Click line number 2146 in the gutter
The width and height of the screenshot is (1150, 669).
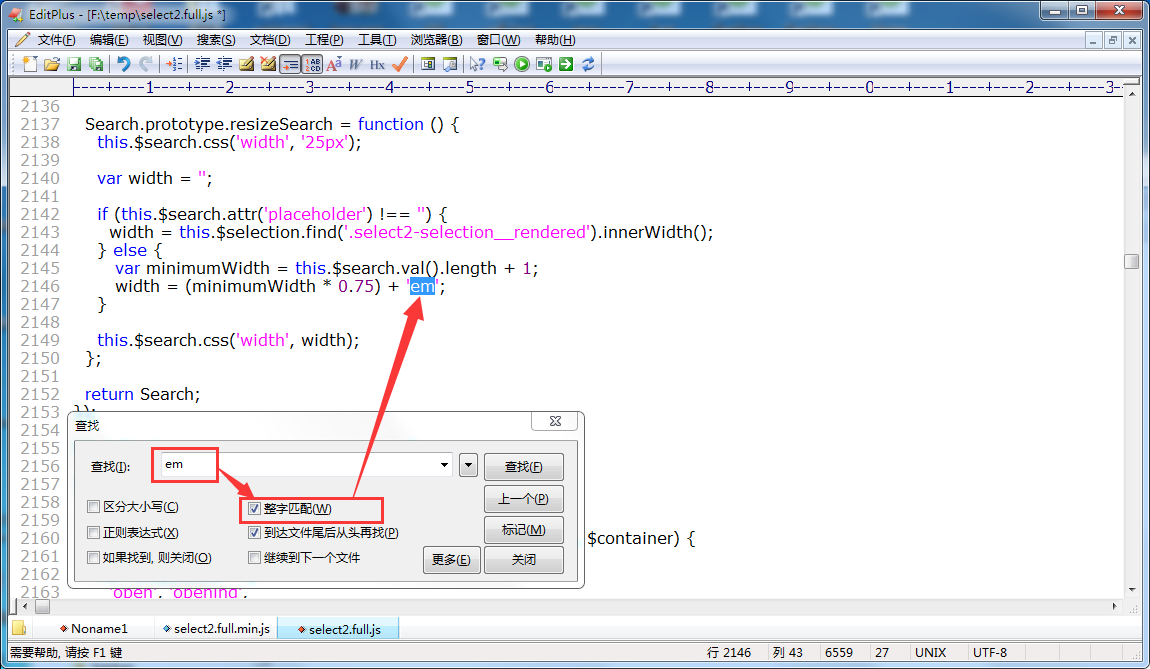(x=40, y=286)
